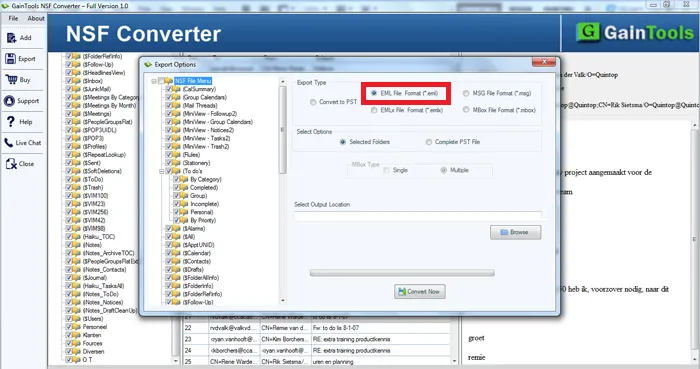Click down arrow of main folder tree scrollbar
700x369 pixels.
click(175, 361)
